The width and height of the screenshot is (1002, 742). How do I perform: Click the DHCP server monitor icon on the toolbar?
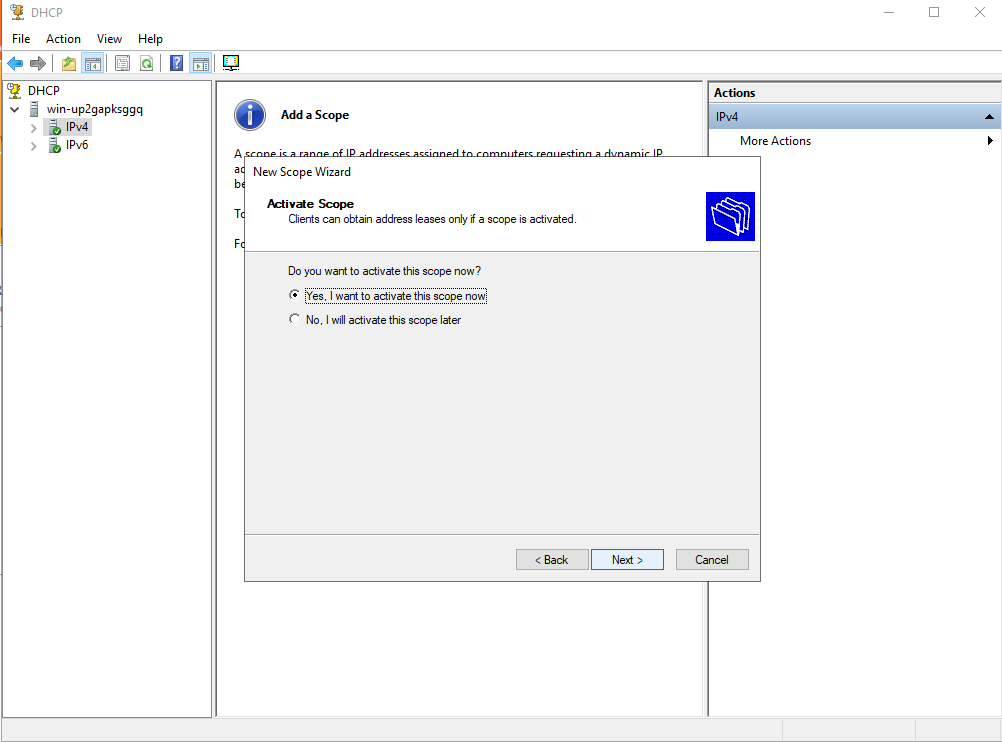230,62
